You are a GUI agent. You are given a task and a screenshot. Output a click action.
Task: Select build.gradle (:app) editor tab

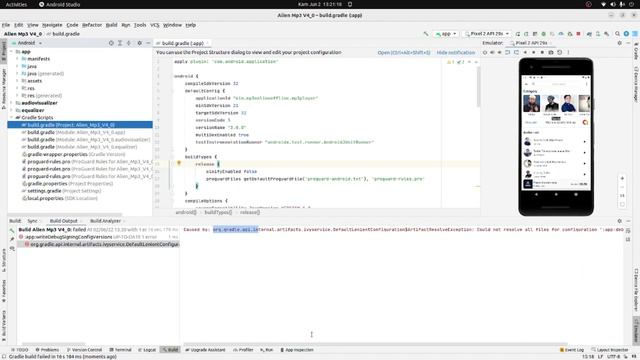click(182, 43)
